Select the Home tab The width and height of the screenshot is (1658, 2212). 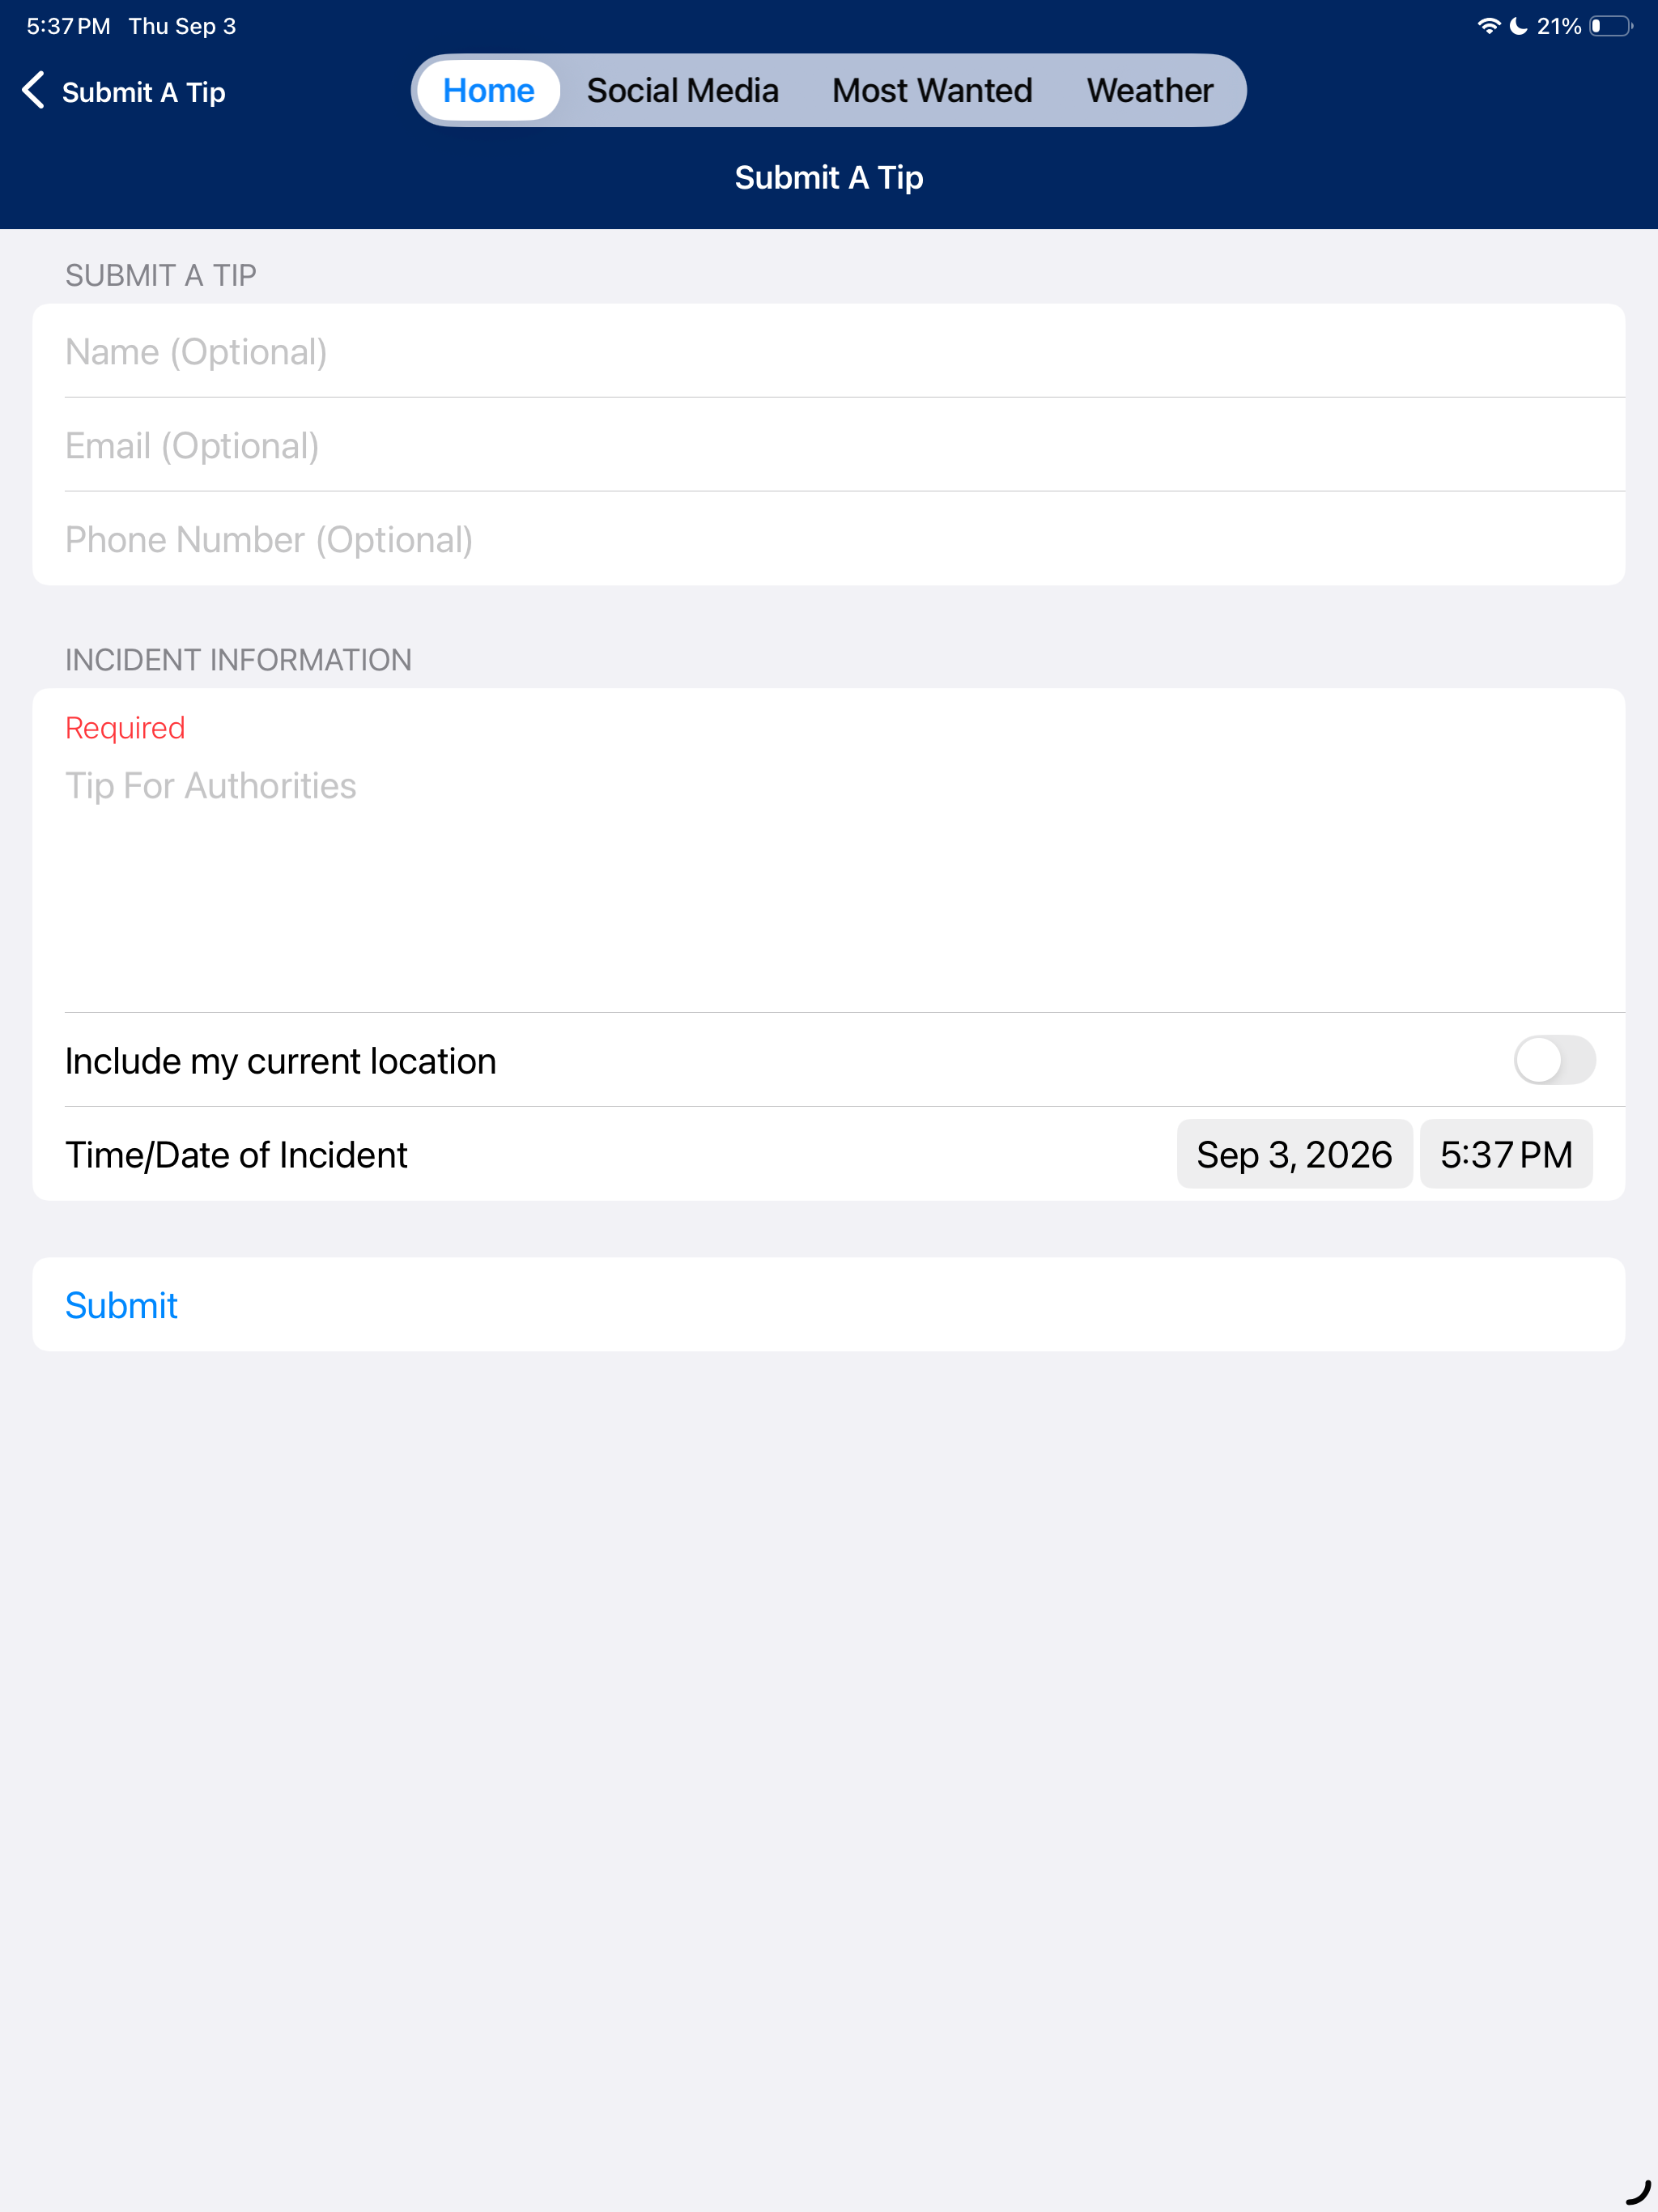pos(488,91)
